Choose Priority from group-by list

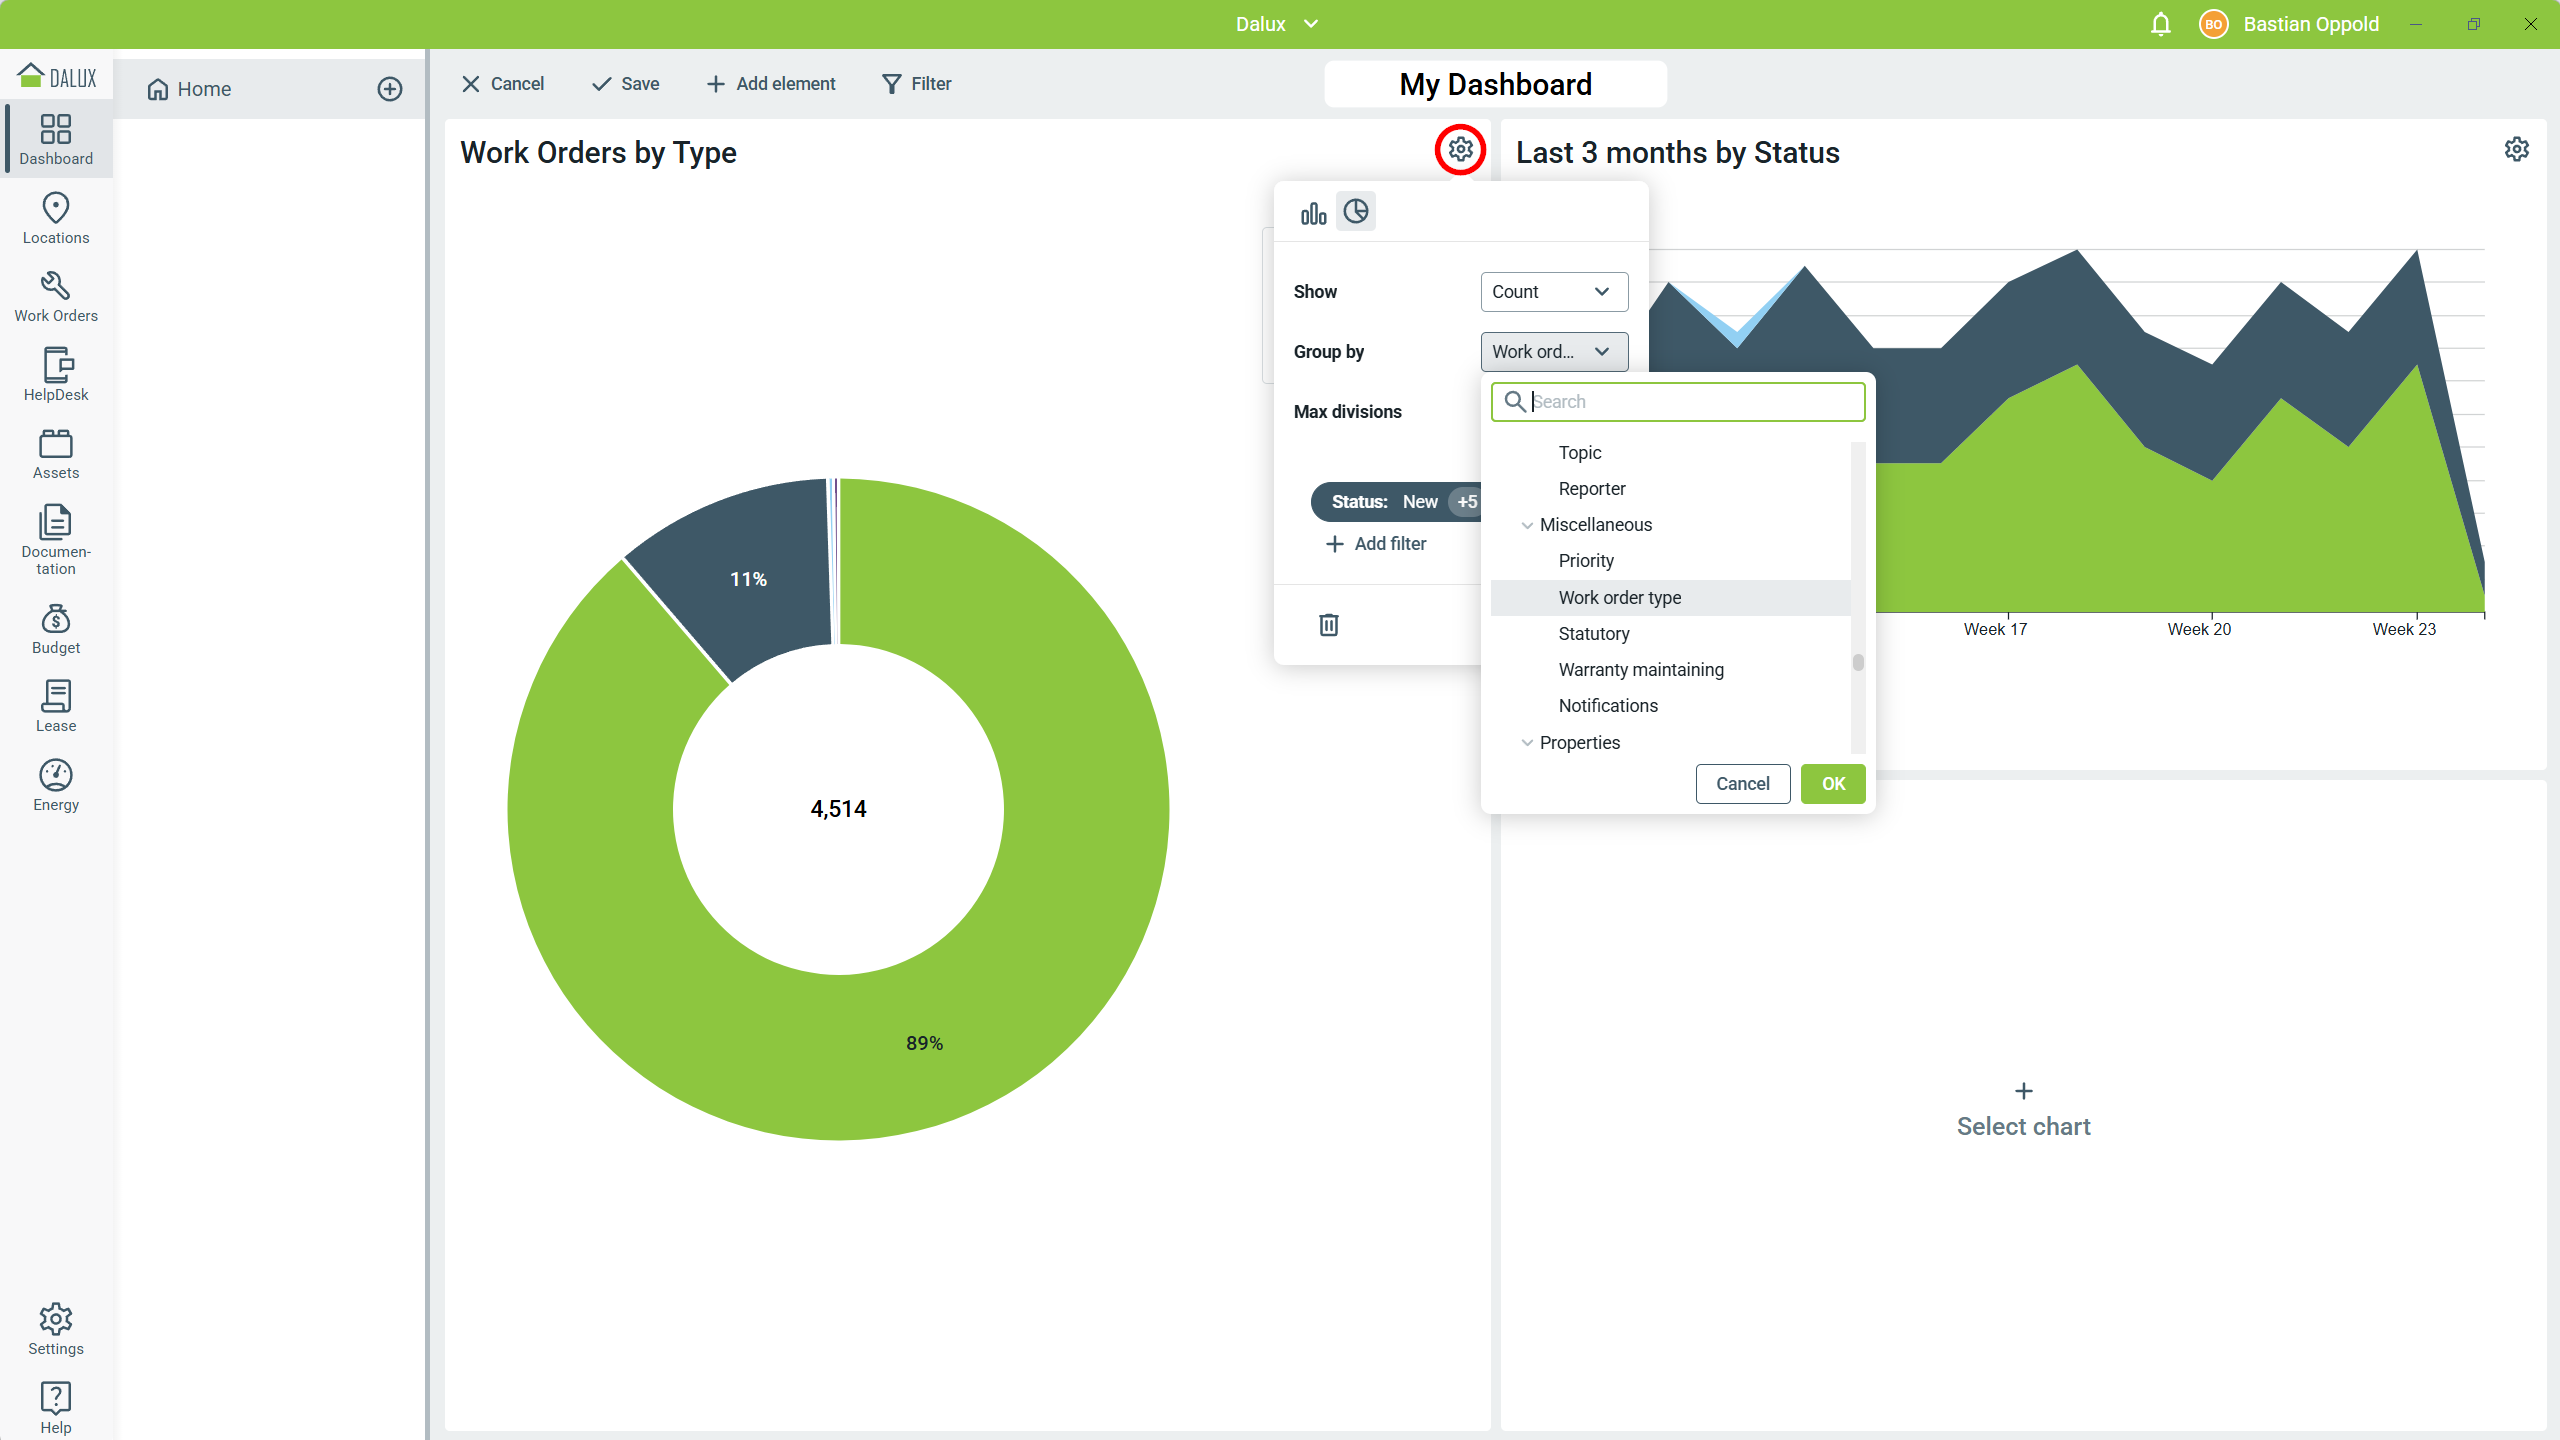coord(1586,561)
